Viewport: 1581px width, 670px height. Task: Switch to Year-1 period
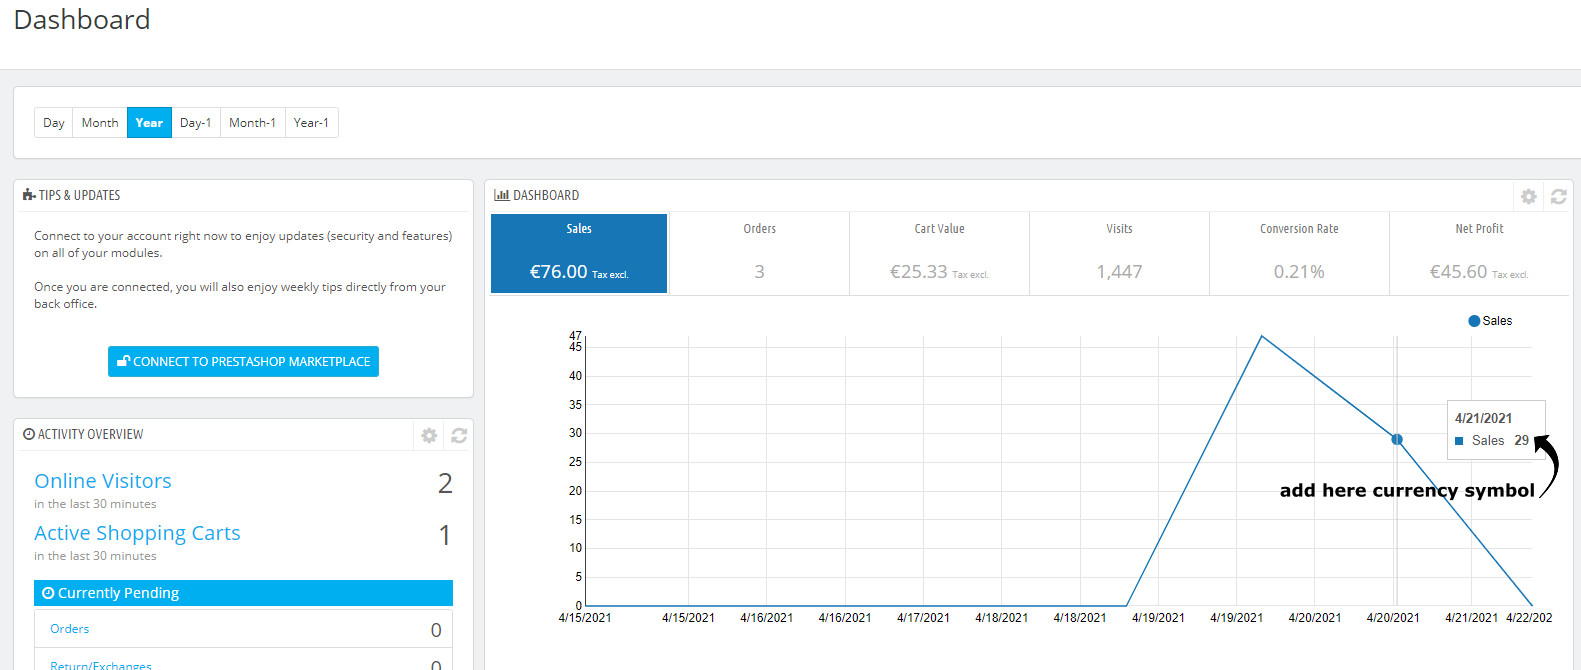click(311, 123)
